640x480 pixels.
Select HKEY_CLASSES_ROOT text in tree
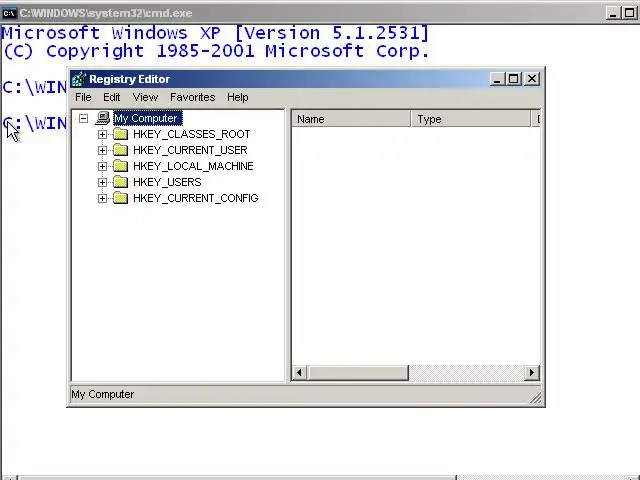pos(191,134)
